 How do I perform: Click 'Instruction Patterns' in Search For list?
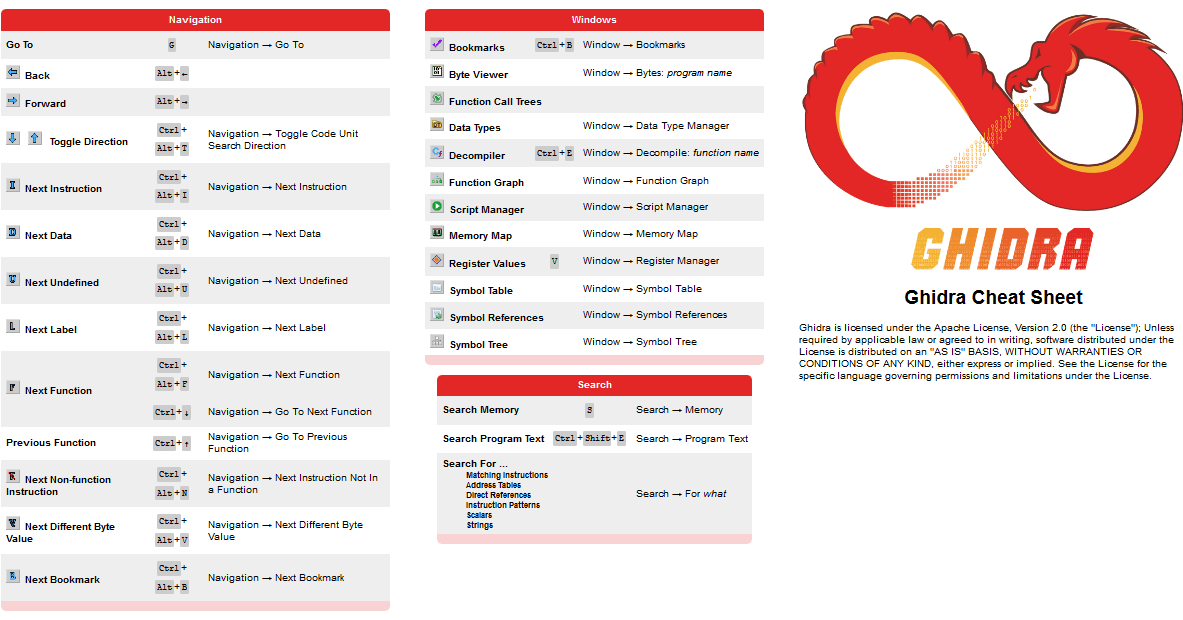coord(503,505)
